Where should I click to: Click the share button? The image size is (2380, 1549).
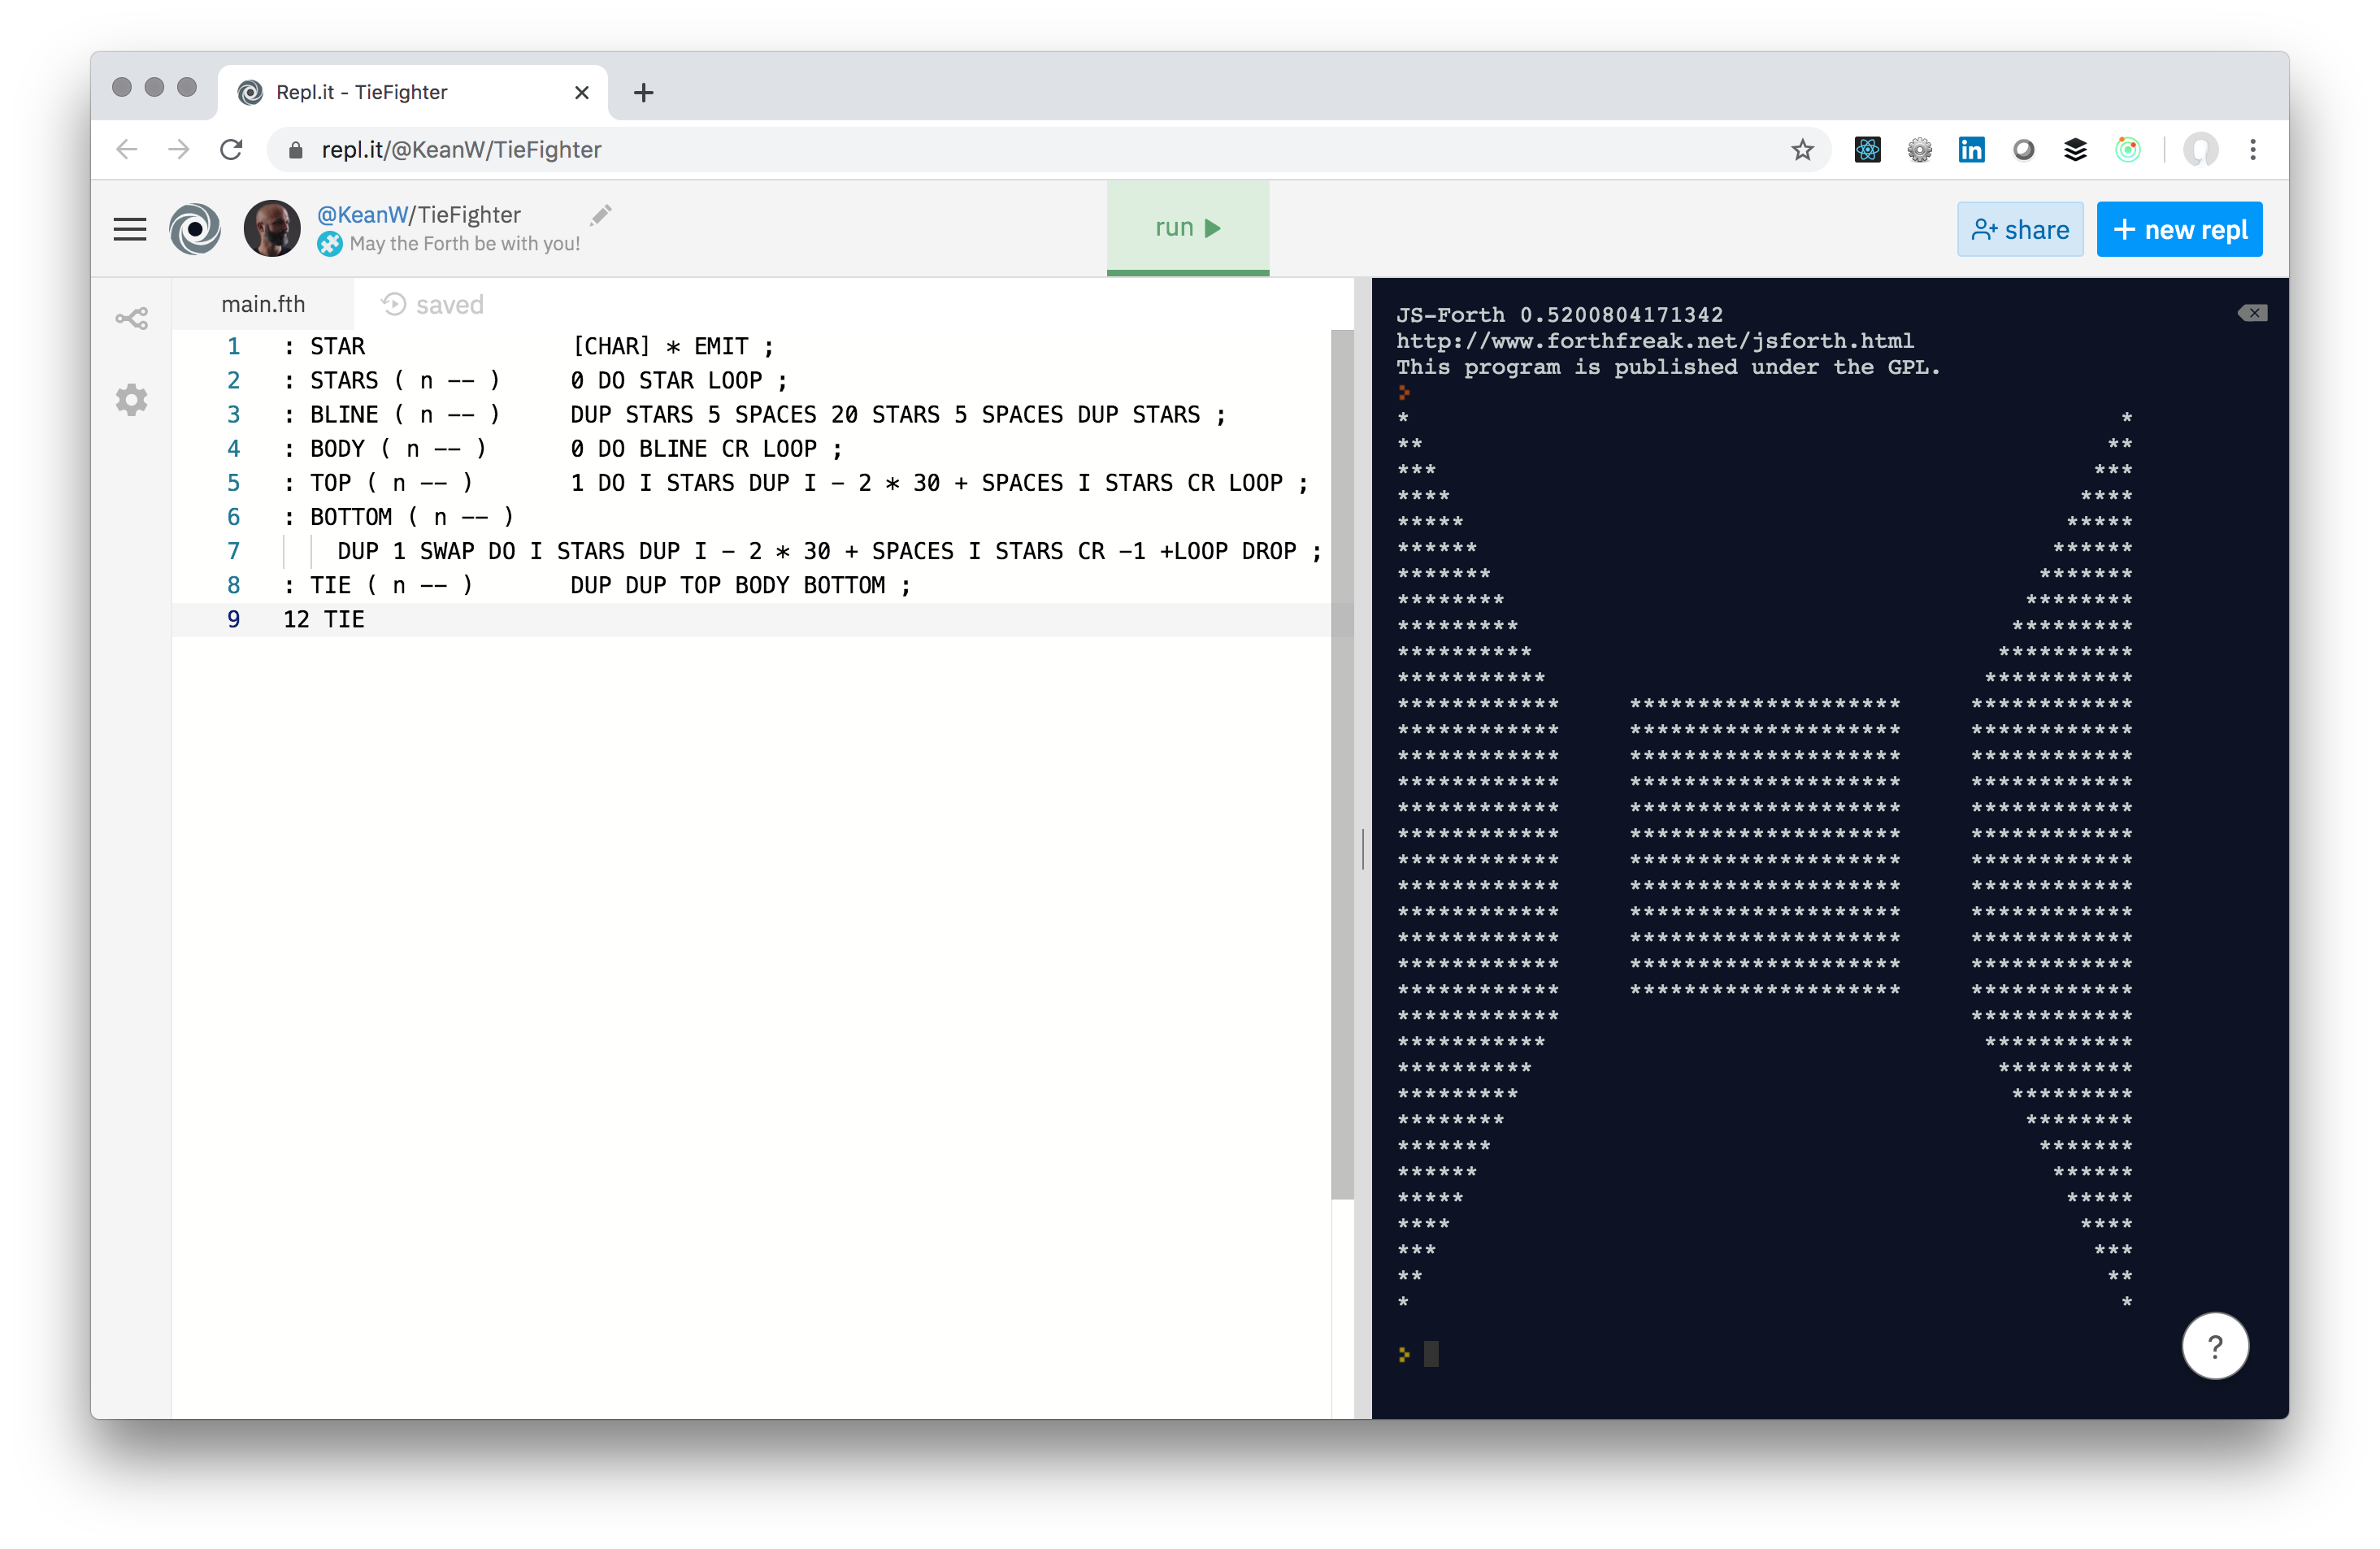point(2019,230)
